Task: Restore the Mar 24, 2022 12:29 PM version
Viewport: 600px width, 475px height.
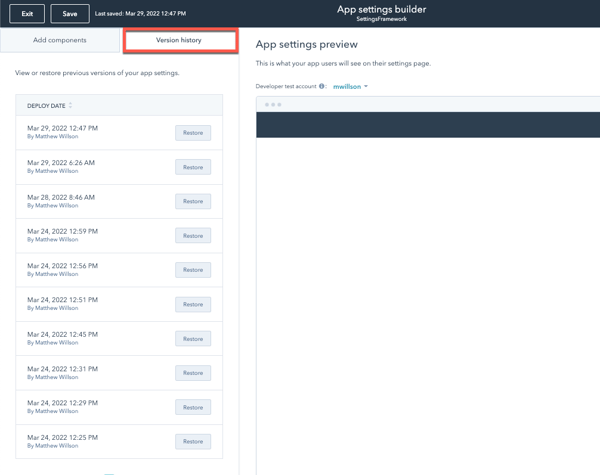Action: [x=193, y=407]
